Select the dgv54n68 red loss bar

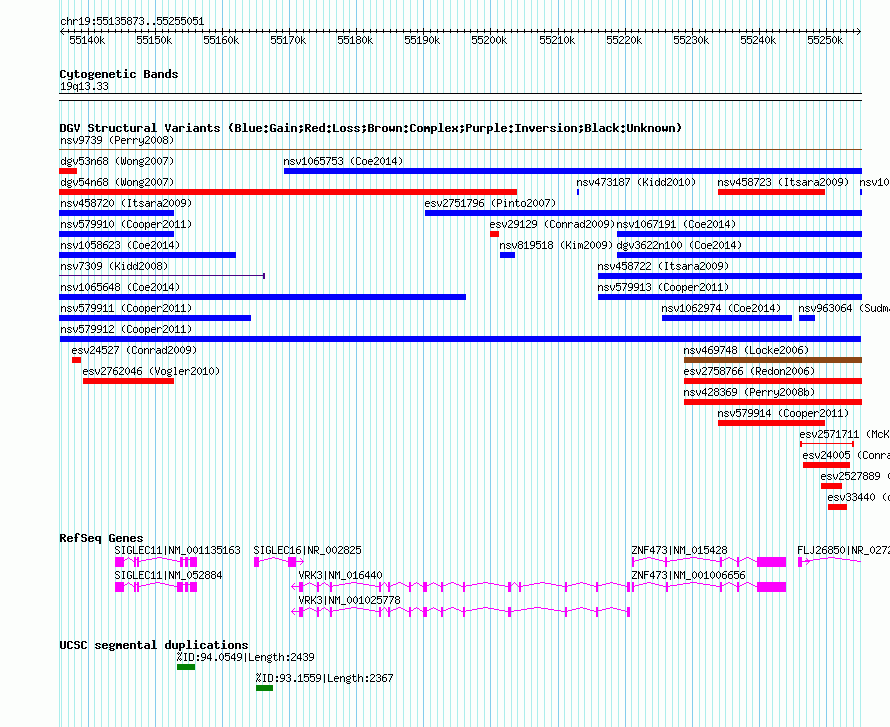click(288, 192)
